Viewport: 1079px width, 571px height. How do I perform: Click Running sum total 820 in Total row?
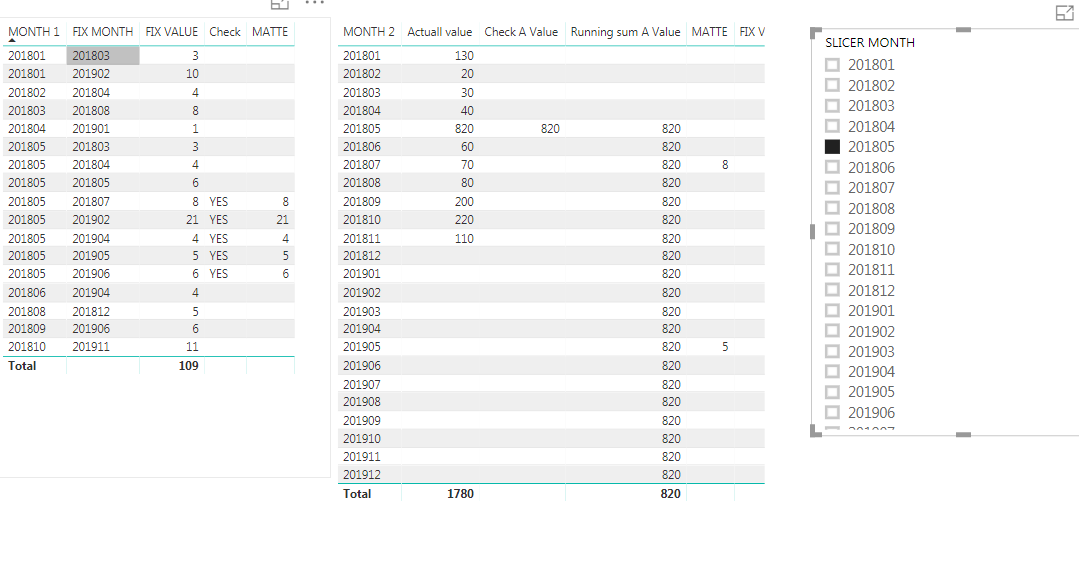[x=670, y=494]
